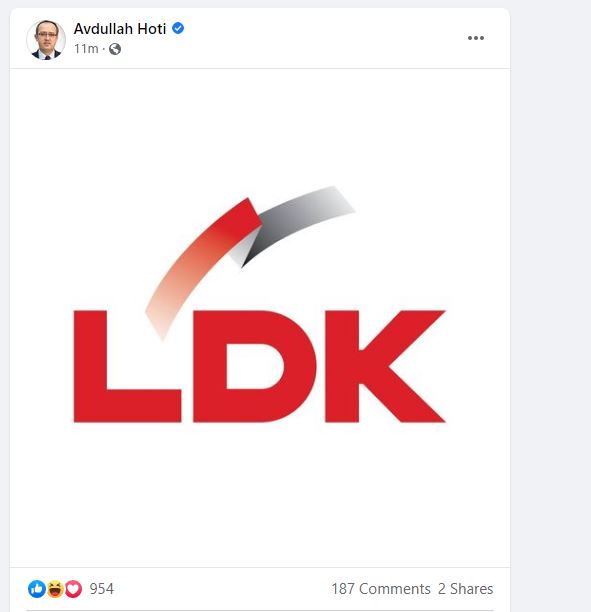Open the 187 Comments link
This screenshot has height=612, width=591.
tap(381, 589)
